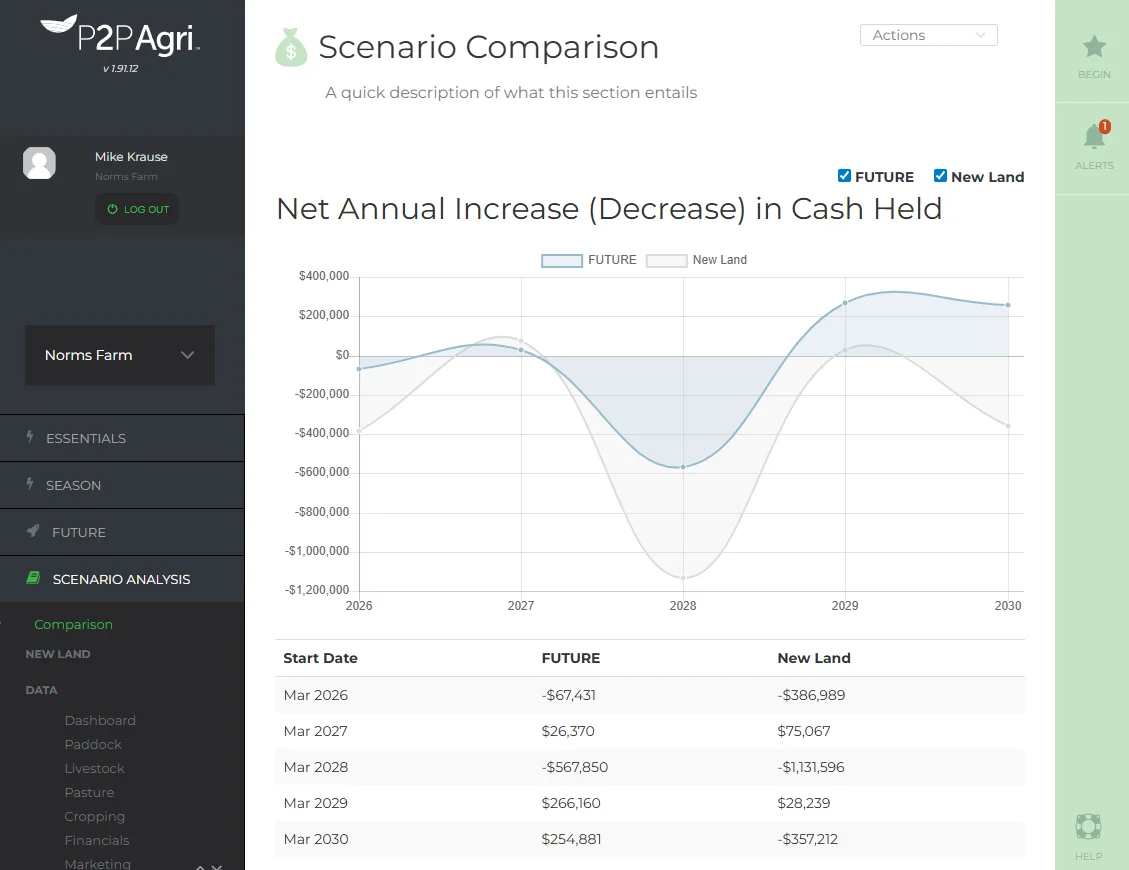Switch to the SEASON section

[72, 485]
